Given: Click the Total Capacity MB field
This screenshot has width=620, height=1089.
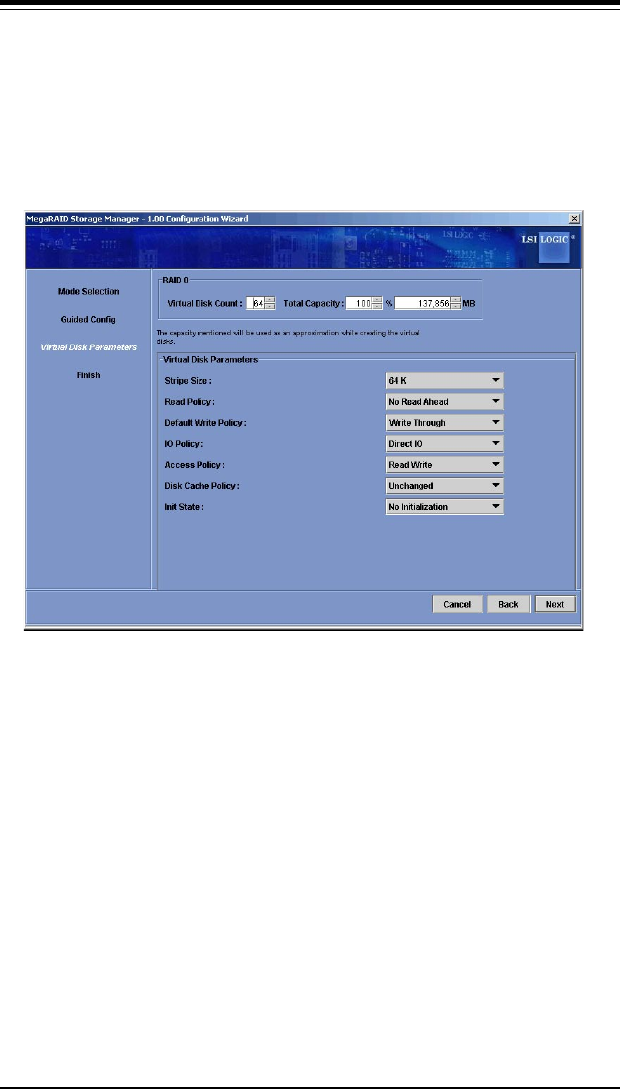Looking at the screenshot, I should pyautogui.click(x=422, y=303).
